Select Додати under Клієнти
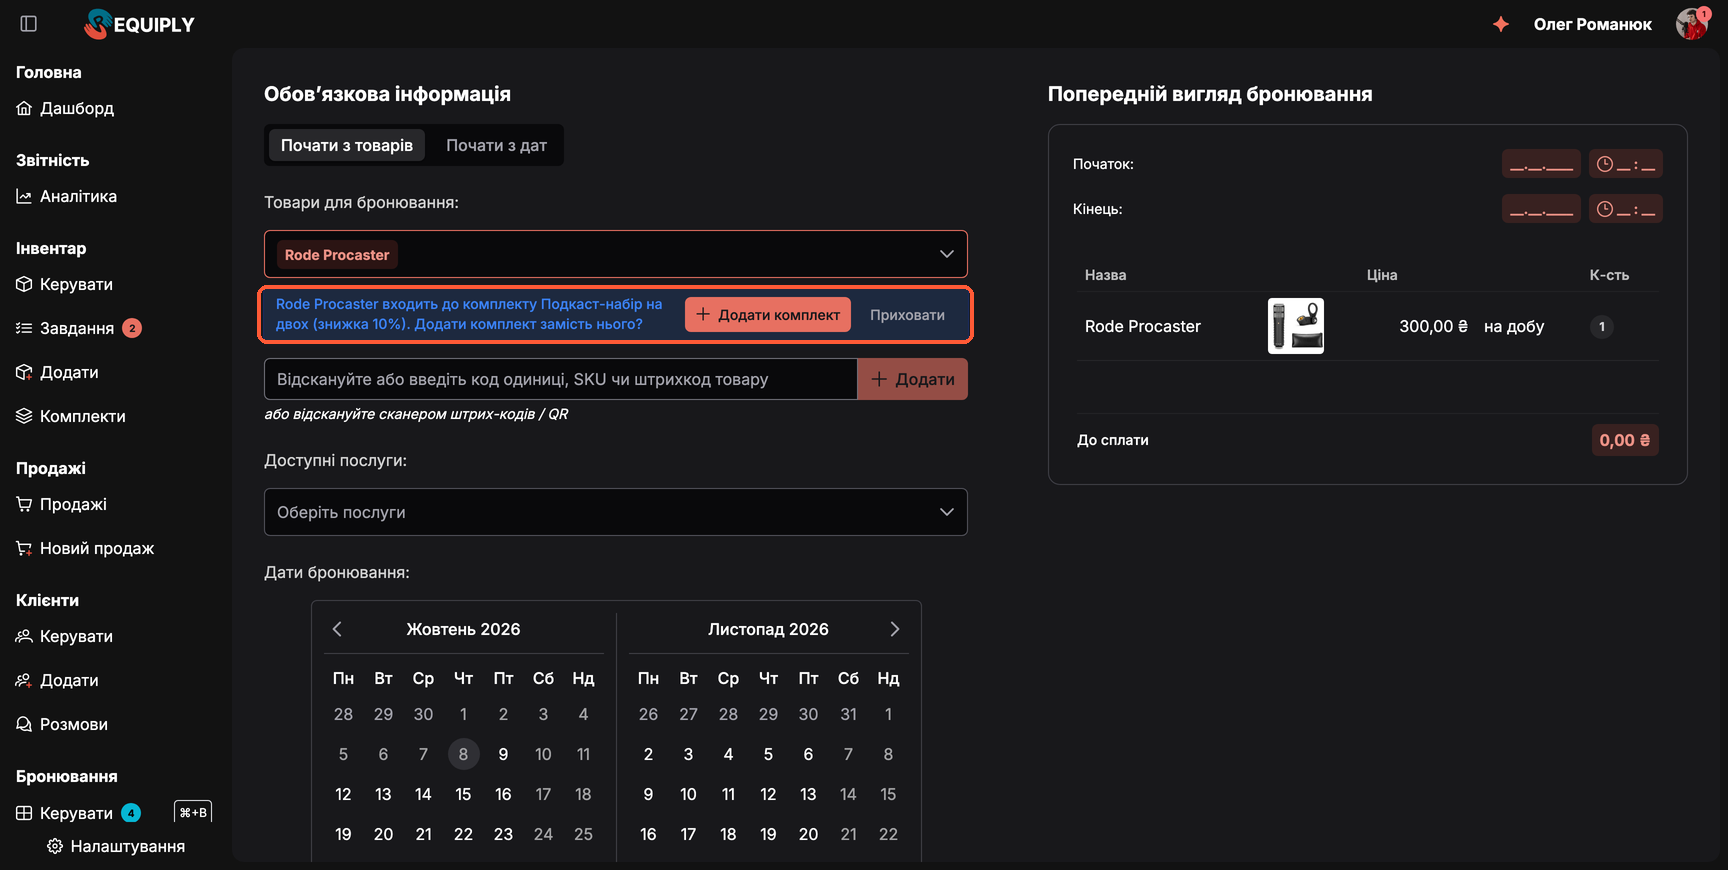 click(x=57, y=680)
